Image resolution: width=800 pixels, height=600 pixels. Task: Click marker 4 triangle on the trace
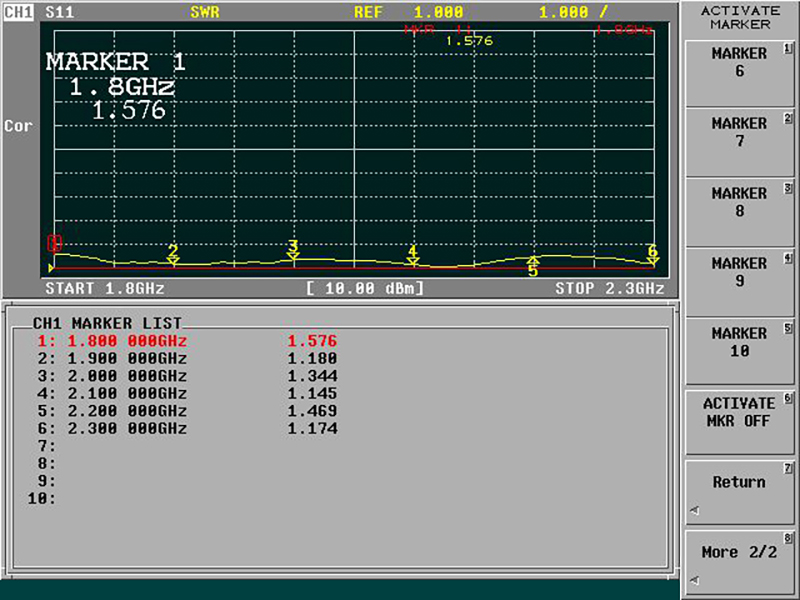click(x=412, y=255)
